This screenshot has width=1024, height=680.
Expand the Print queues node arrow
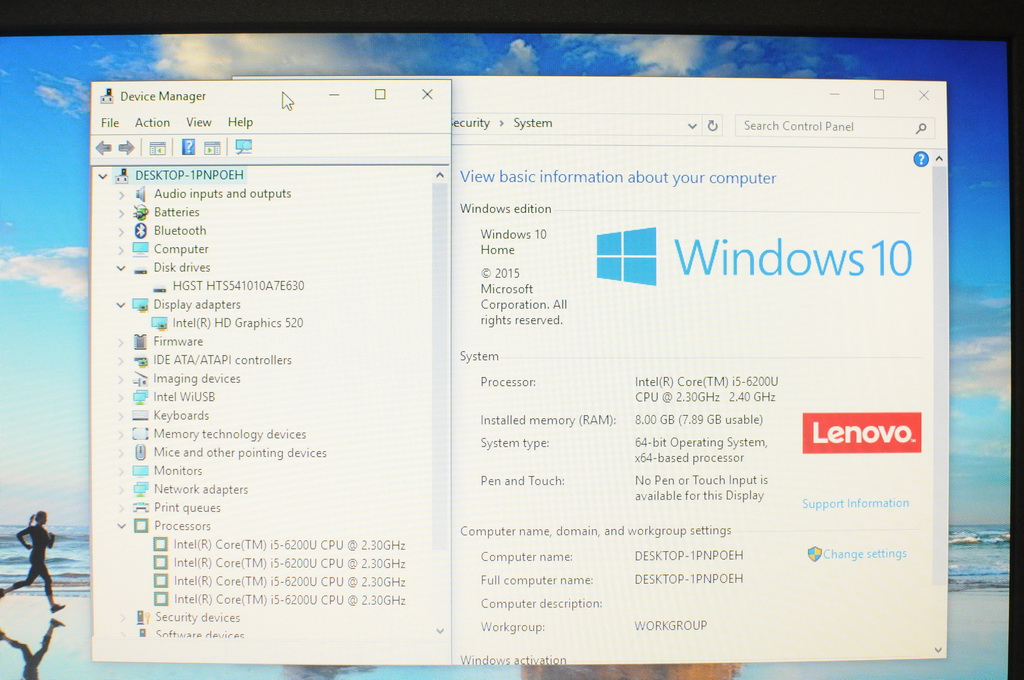pyautogui.click(x=121, y=508)
